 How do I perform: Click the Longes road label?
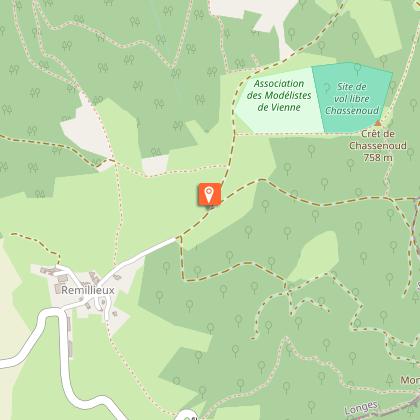click(x=361, y=408)
